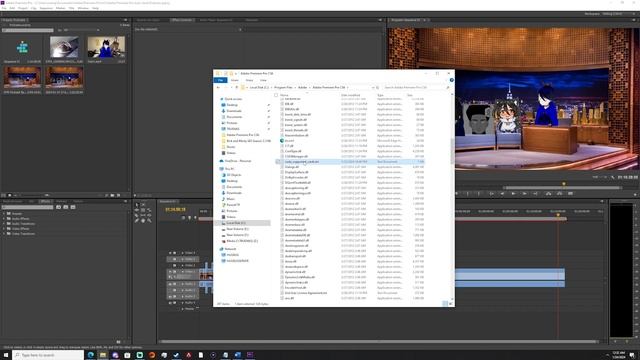The image size is (640, 360).
Task: Click the Adobe Premiere Pro taskbar icon
Action: [x=250, y=355]
